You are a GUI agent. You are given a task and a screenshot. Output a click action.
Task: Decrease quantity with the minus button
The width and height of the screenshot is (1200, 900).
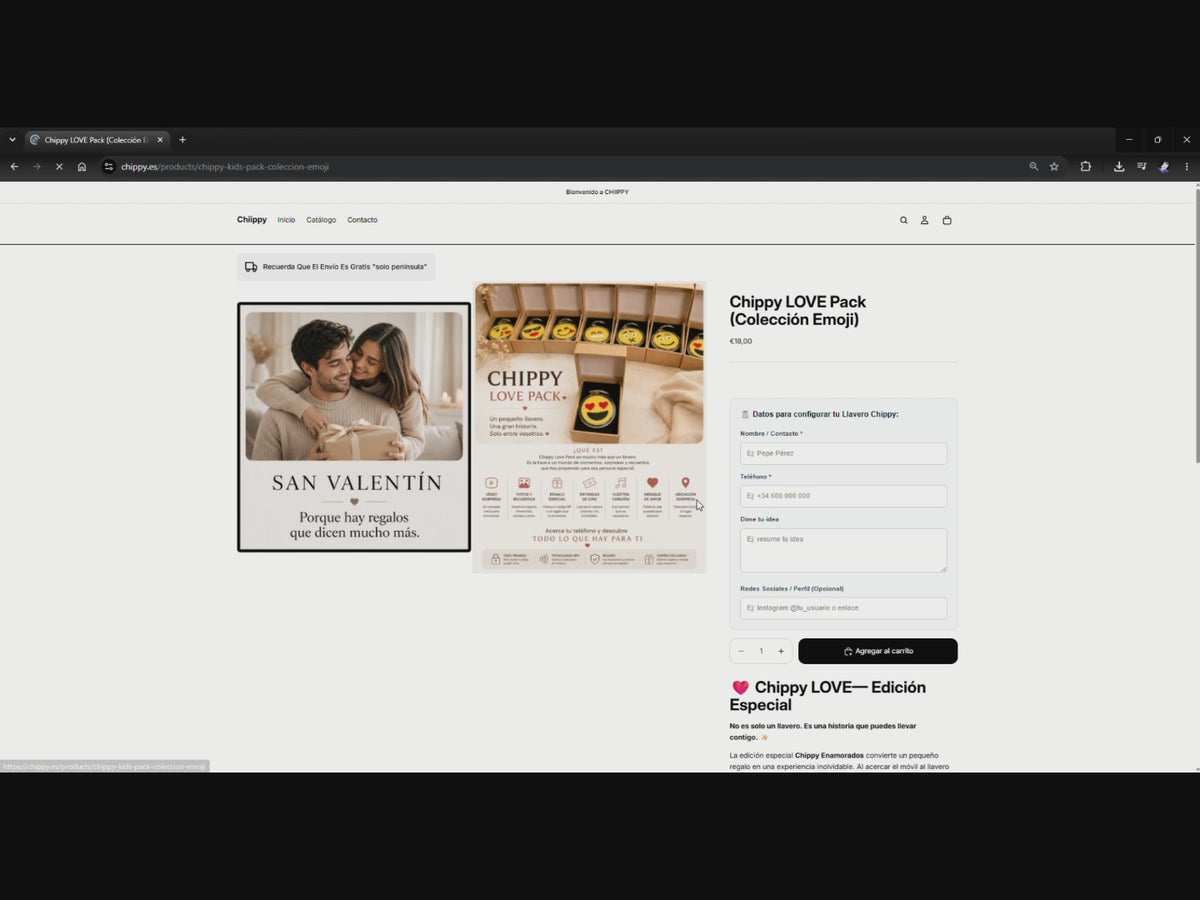741,651
